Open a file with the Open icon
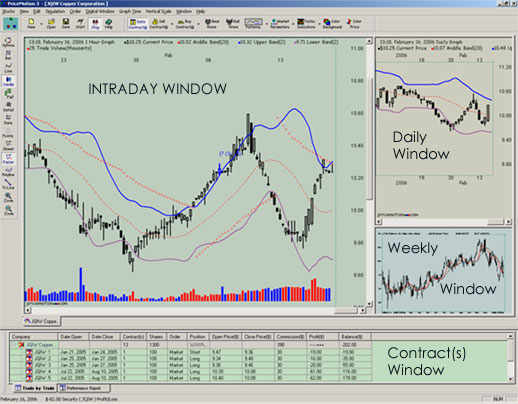 pos(51,24)
